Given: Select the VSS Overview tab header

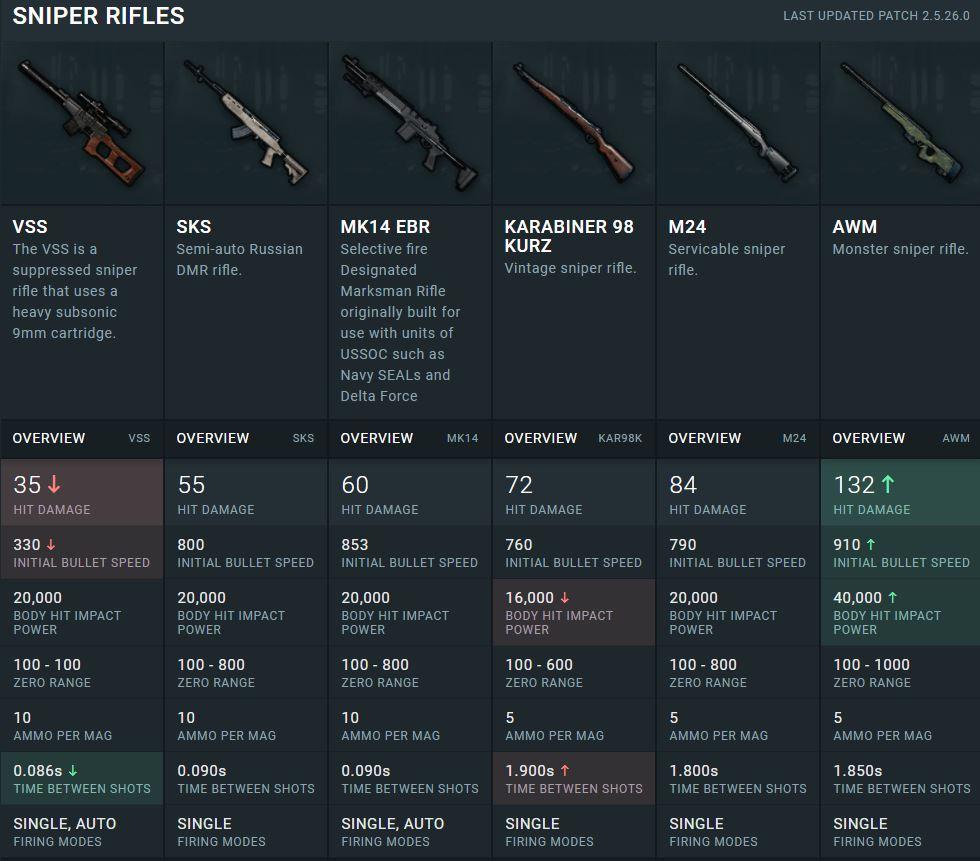Looking at the screenshot, I should pyautogui.click(x=82, y=438).
